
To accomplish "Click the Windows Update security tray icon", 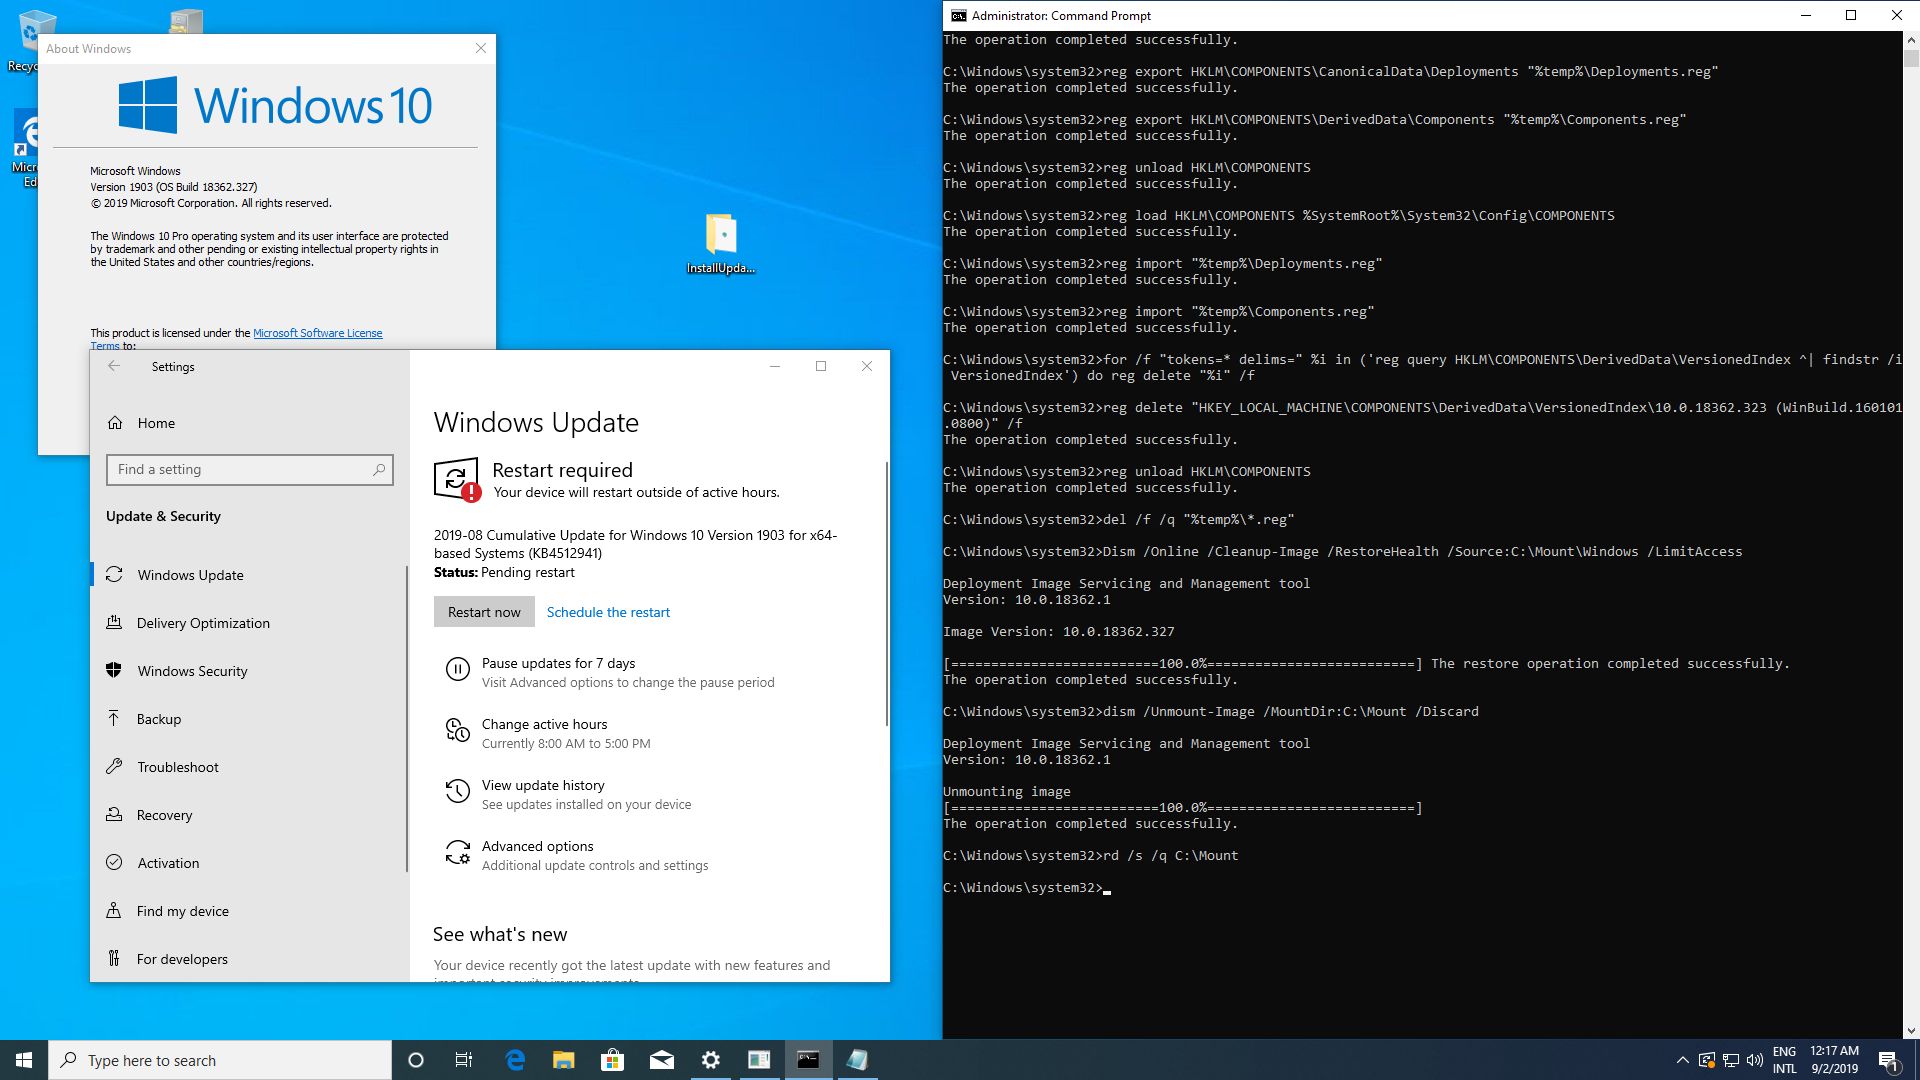I will pyautogui.click(x=1706, y=1060).
